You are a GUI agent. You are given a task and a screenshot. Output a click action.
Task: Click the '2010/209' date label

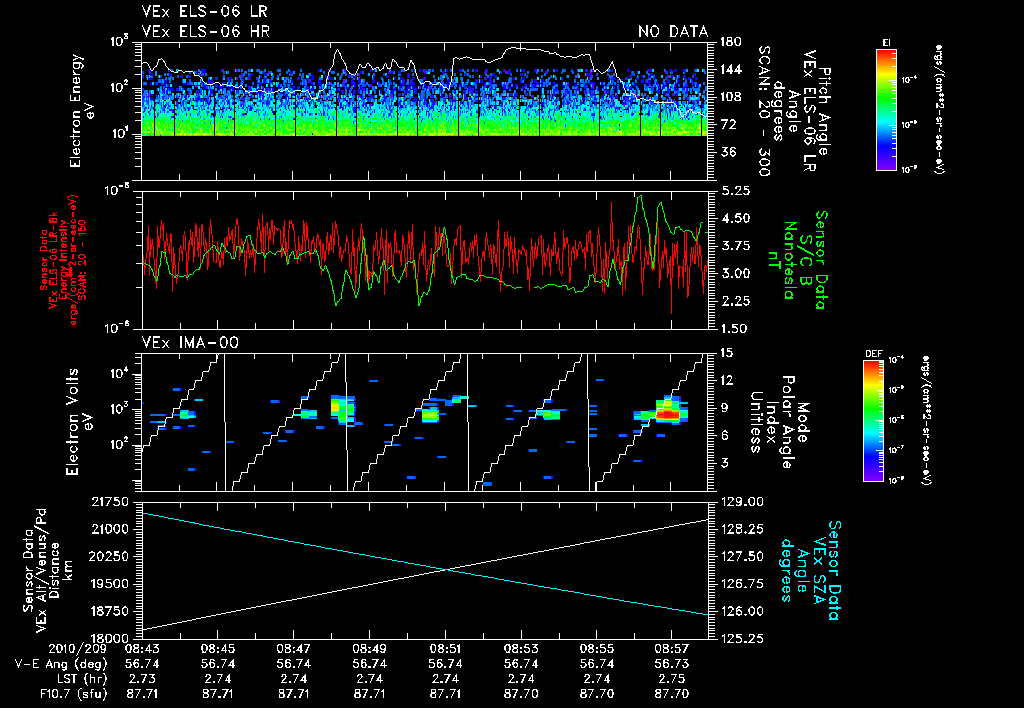pos(78,650)
